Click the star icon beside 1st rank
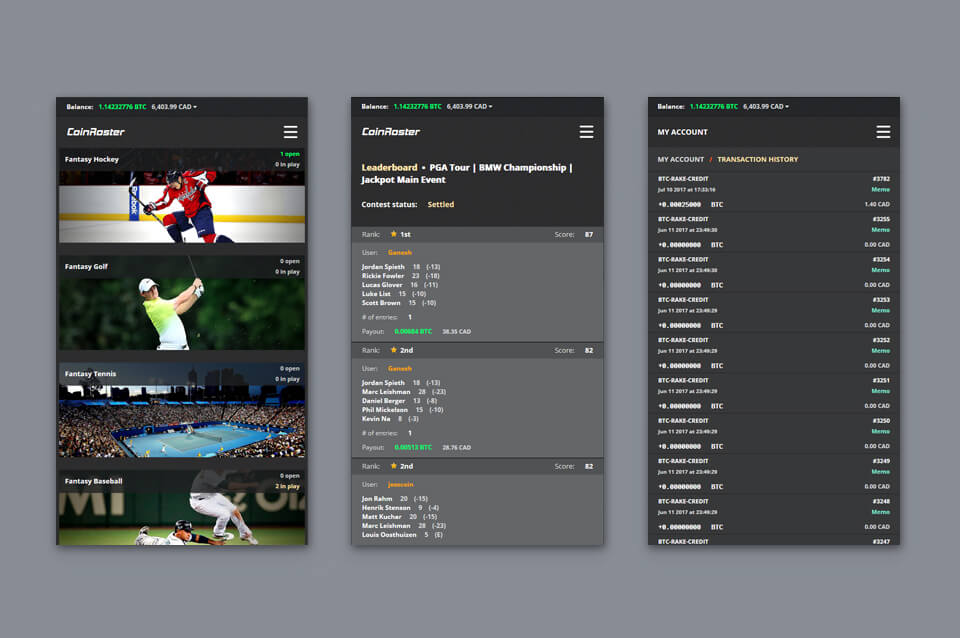Screen dimensions: 960x638 click(393, 234)
